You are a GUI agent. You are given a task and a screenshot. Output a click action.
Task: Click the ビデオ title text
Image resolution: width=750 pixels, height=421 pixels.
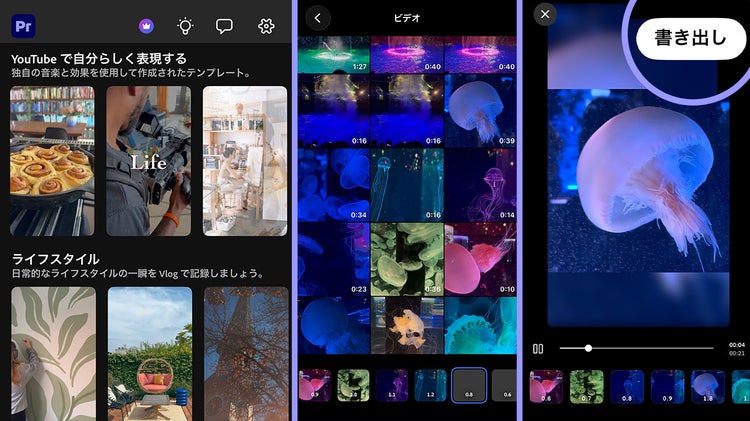click(407, 18)
